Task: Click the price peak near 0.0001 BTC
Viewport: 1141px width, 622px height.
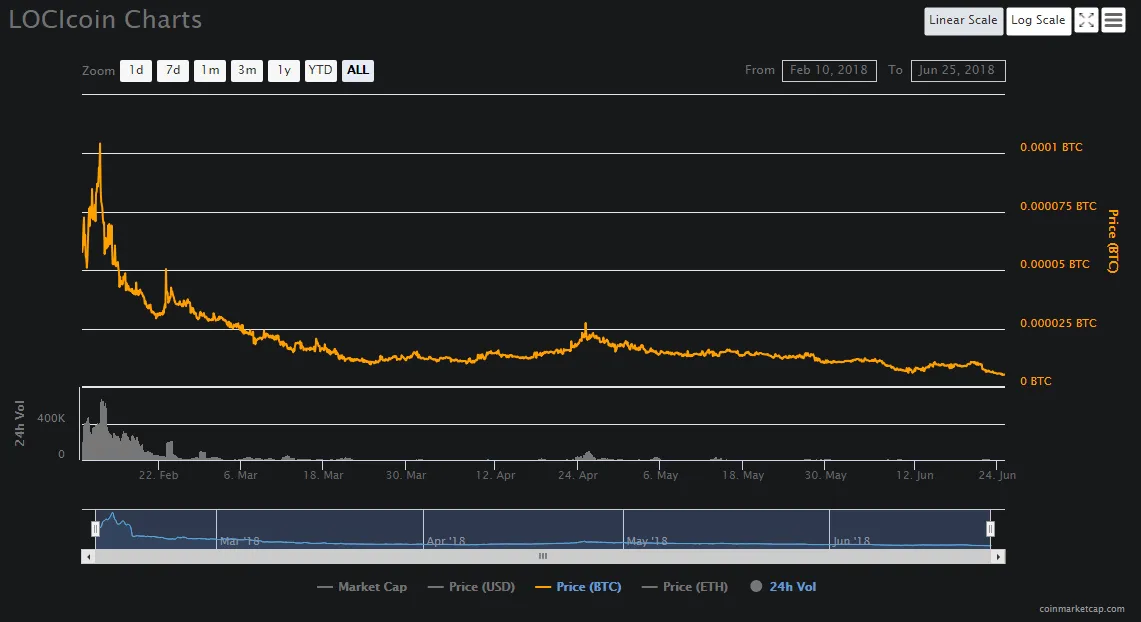Action: [x=100, y=145]
